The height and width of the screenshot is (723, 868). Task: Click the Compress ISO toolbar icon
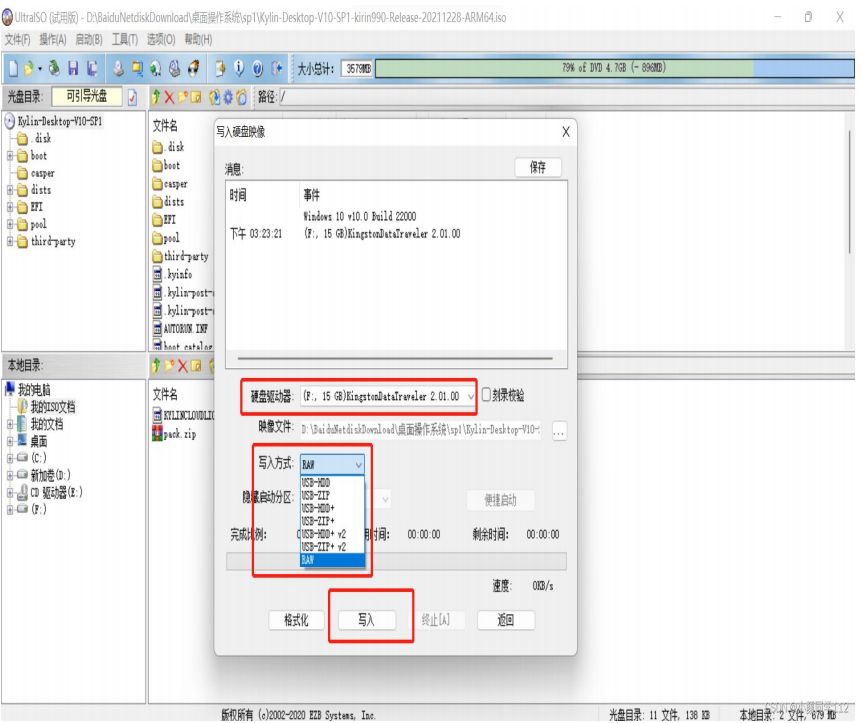pos(137,69)
